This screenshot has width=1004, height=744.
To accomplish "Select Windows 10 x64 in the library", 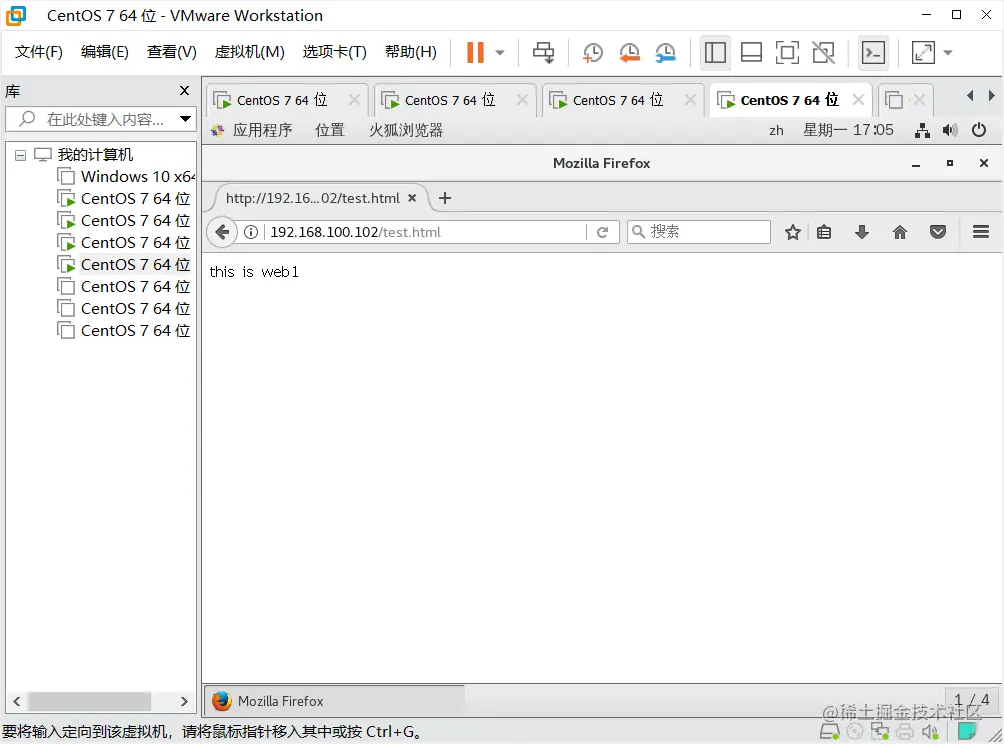I will pos(126,176).
